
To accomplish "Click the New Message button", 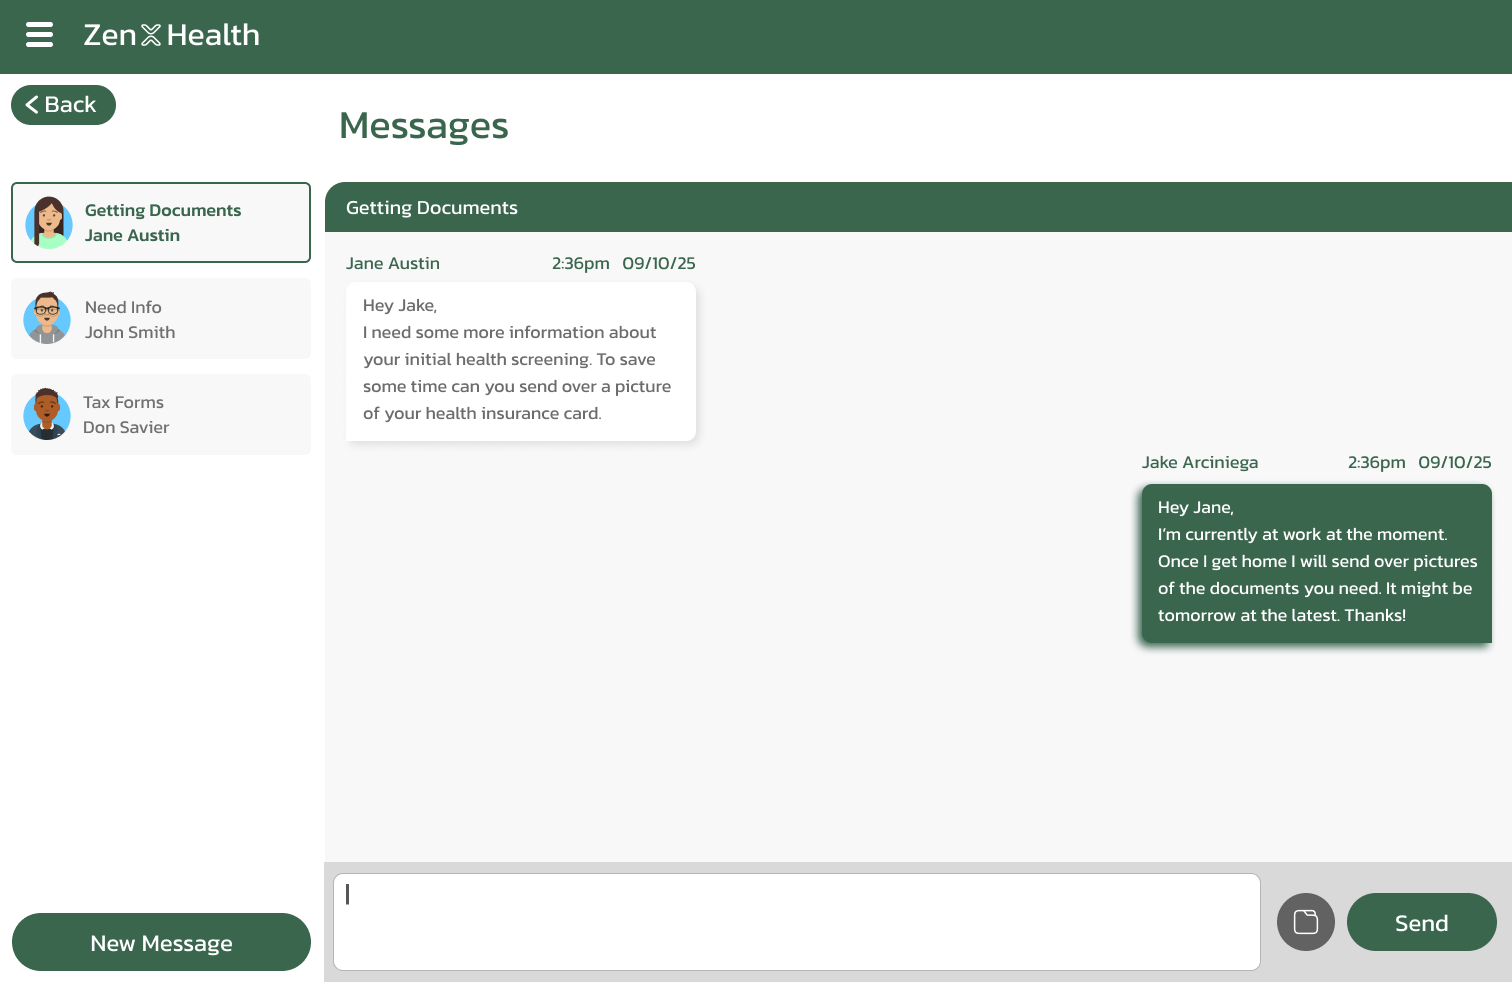I will (161, 942).
